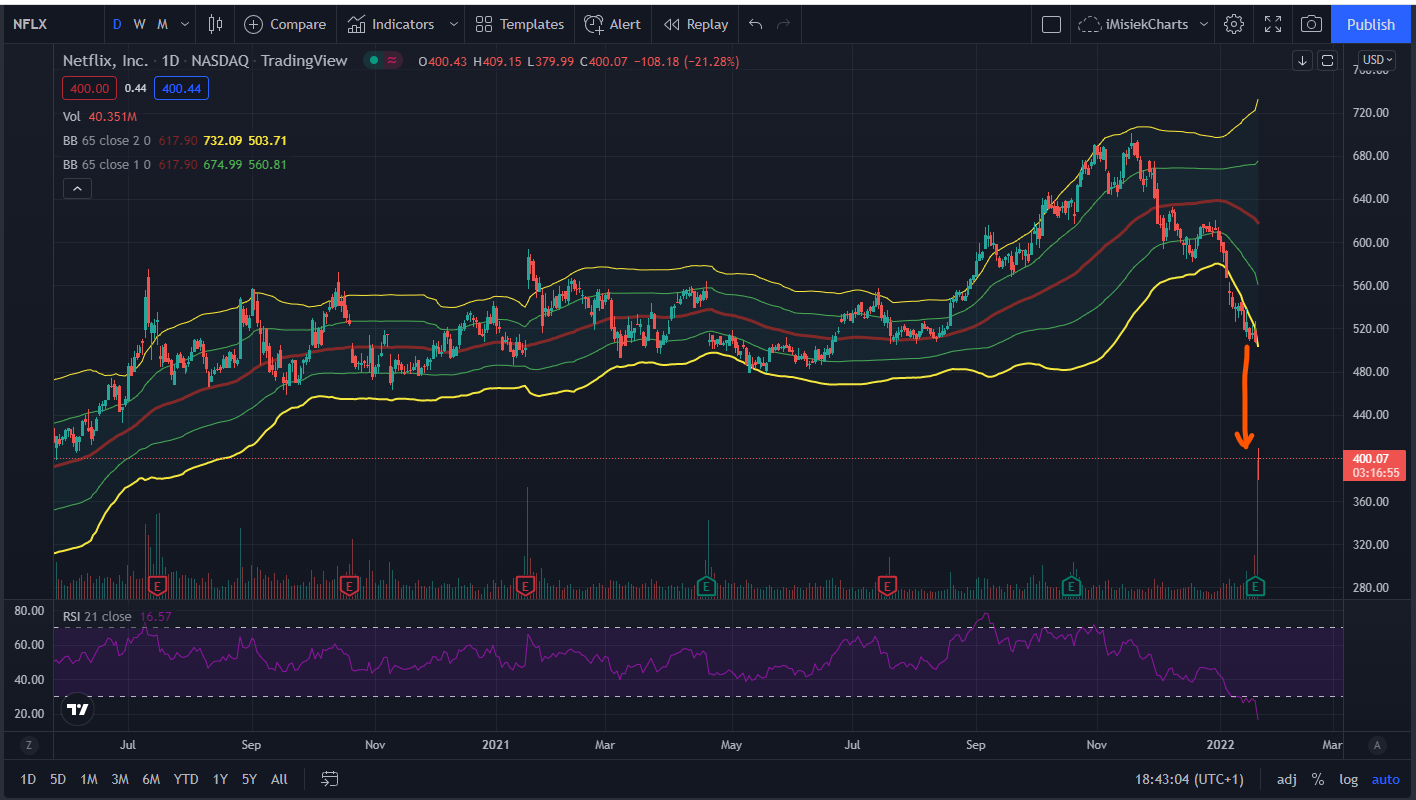Image resolution: width=1416 pixels, height=800 pixels.
Task: Redo the chart action
Action: (x=783, y=24)
